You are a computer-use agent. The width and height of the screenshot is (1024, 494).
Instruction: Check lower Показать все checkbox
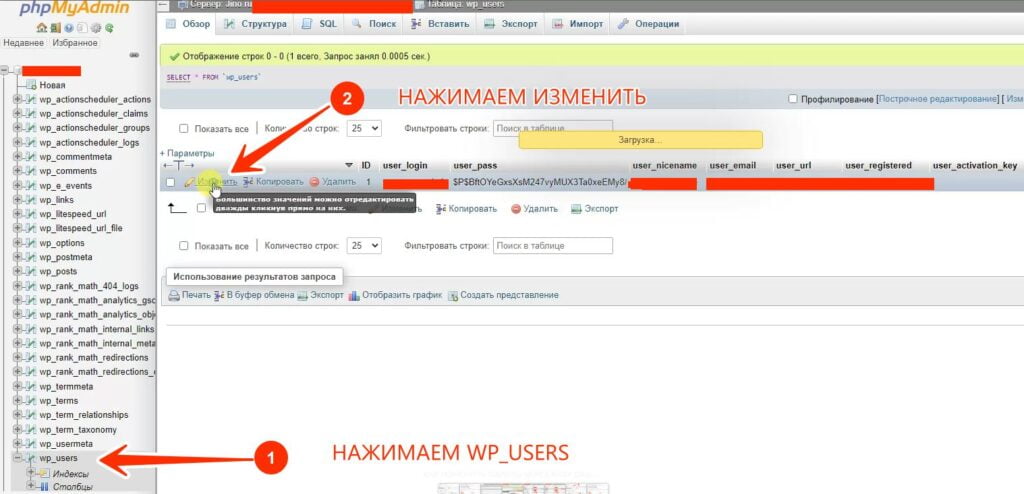pos(184,246)
